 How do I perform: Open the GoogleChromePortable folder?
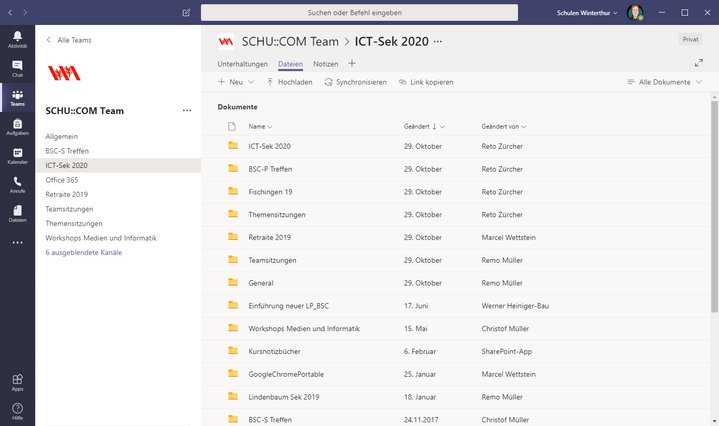[286, 374]
